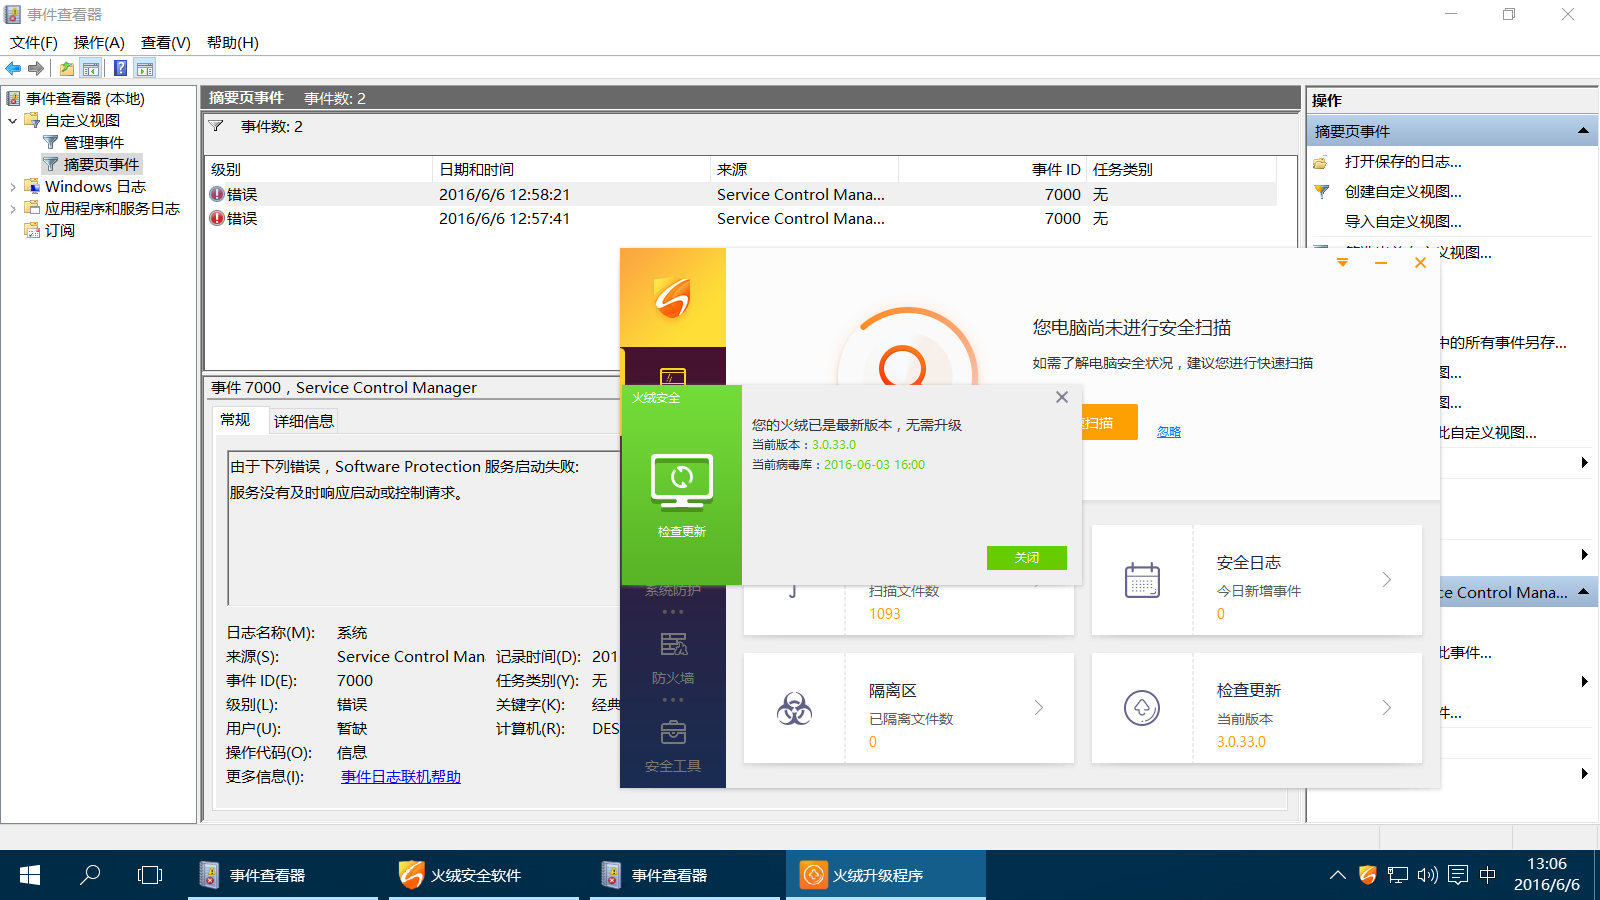Switch to 火绒升级程序 taskbar button
1600x900 pixels.
(885, 875)
